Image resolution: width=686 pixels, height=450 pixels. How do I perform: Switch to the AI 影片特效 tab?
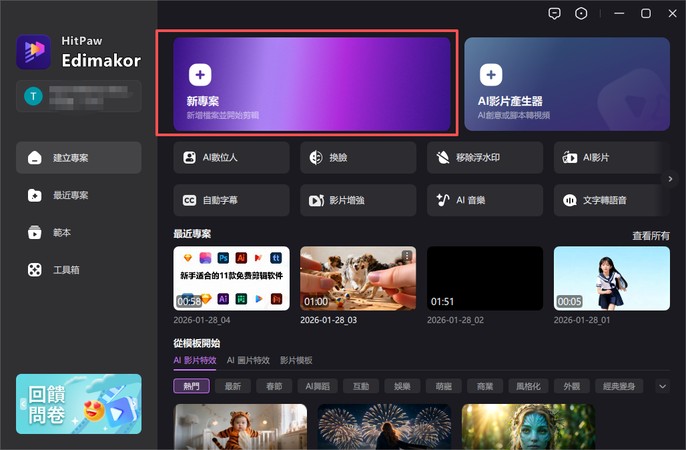195,360
